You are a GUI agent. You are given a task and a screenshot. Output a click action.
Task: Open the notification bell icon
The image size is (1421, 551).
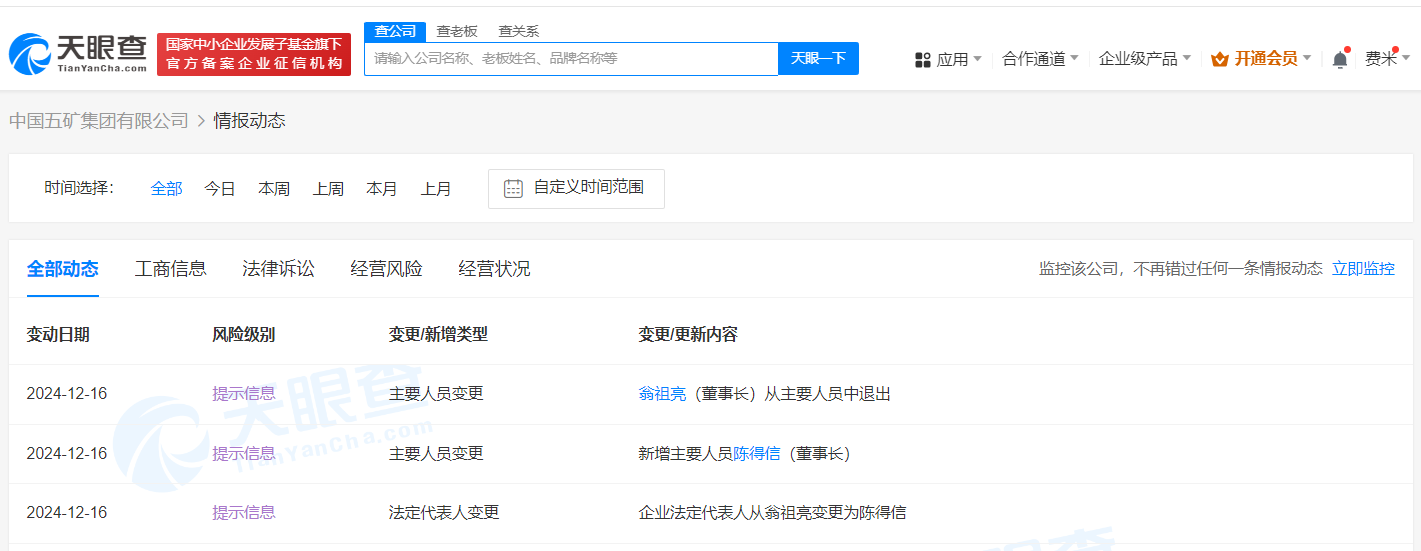click(x=1340, y=59)
